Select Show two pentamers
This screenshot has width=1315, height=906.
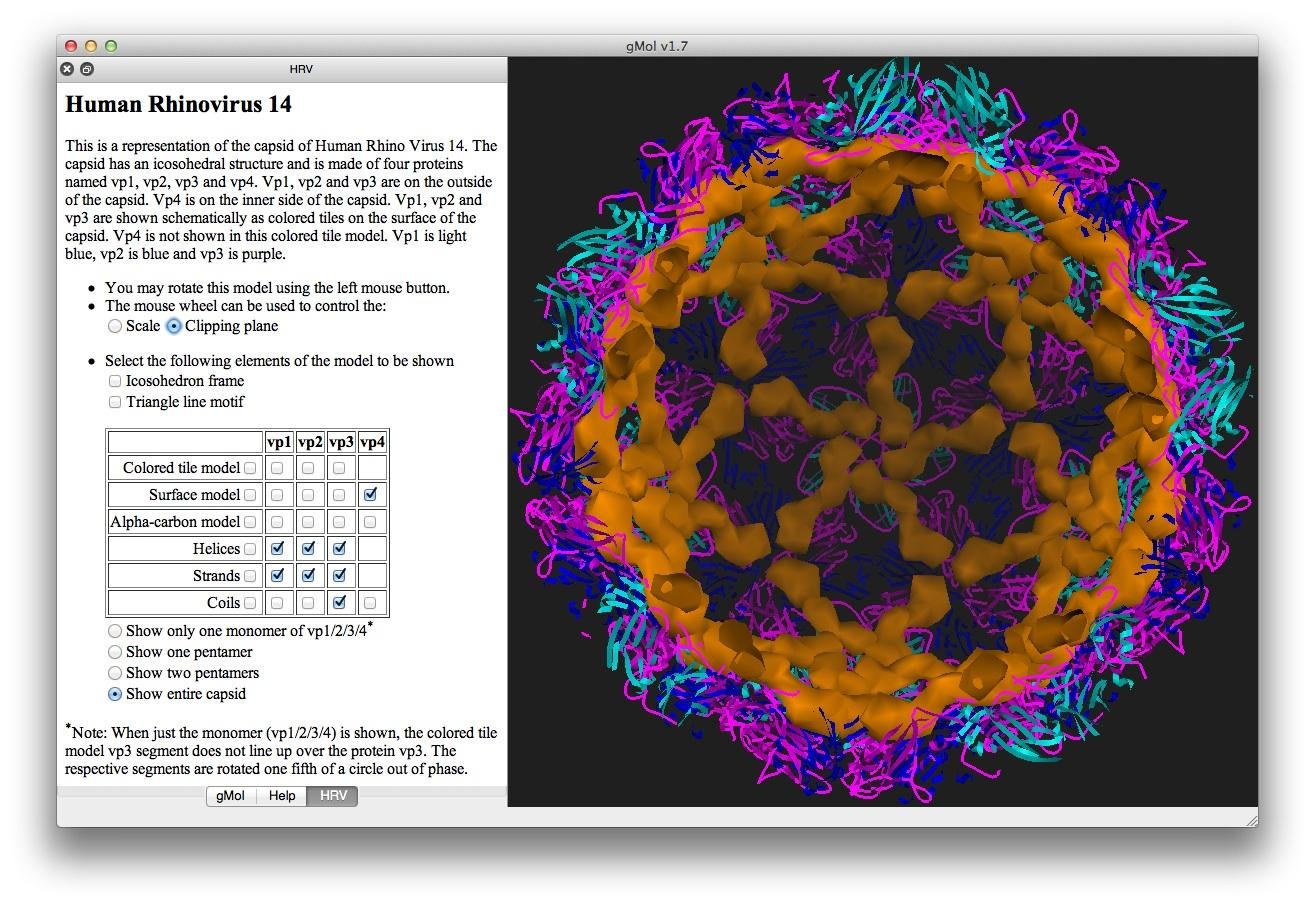(116, 673)
